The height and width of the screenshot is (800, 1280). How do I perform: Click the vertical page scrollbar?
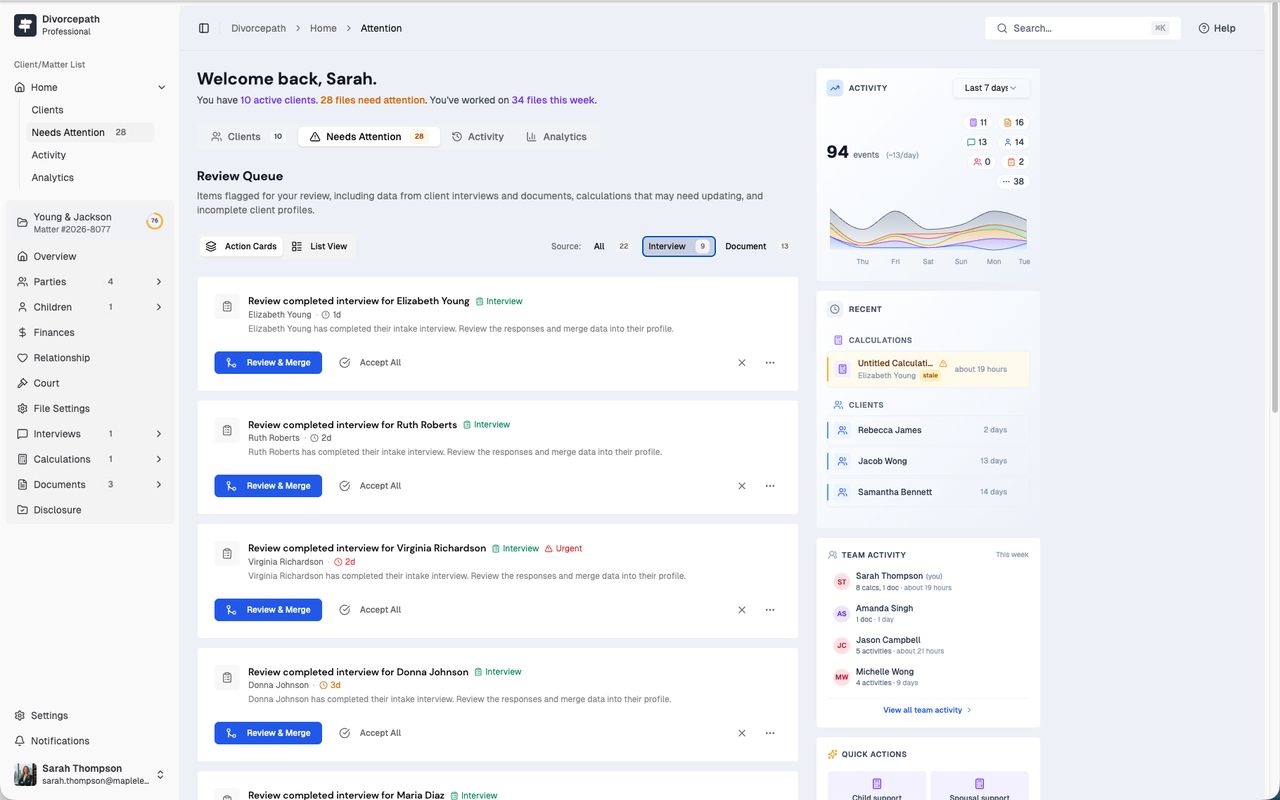click(1274, 208)
